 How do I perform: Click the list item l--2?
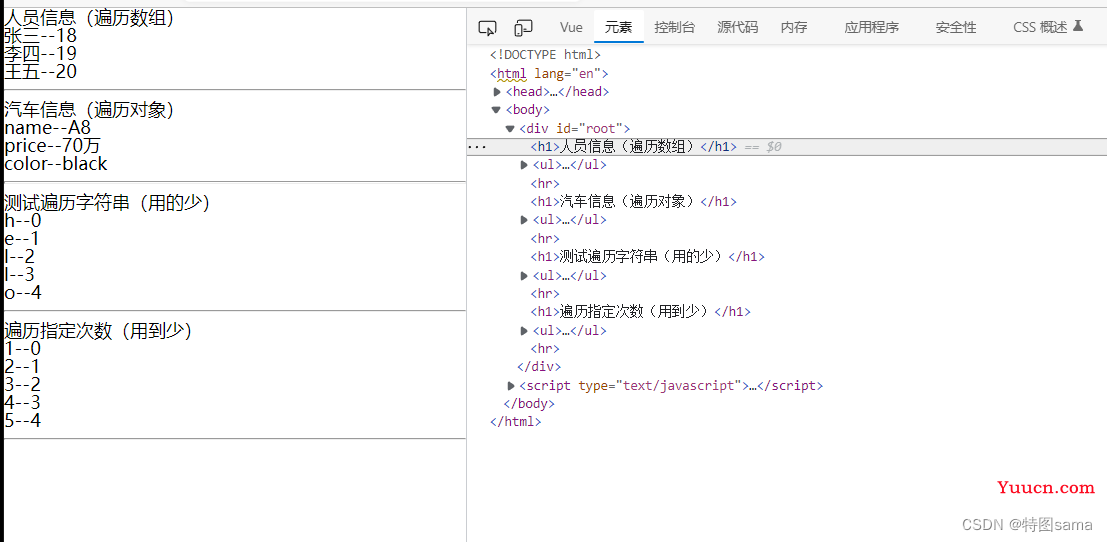point(20,256)
